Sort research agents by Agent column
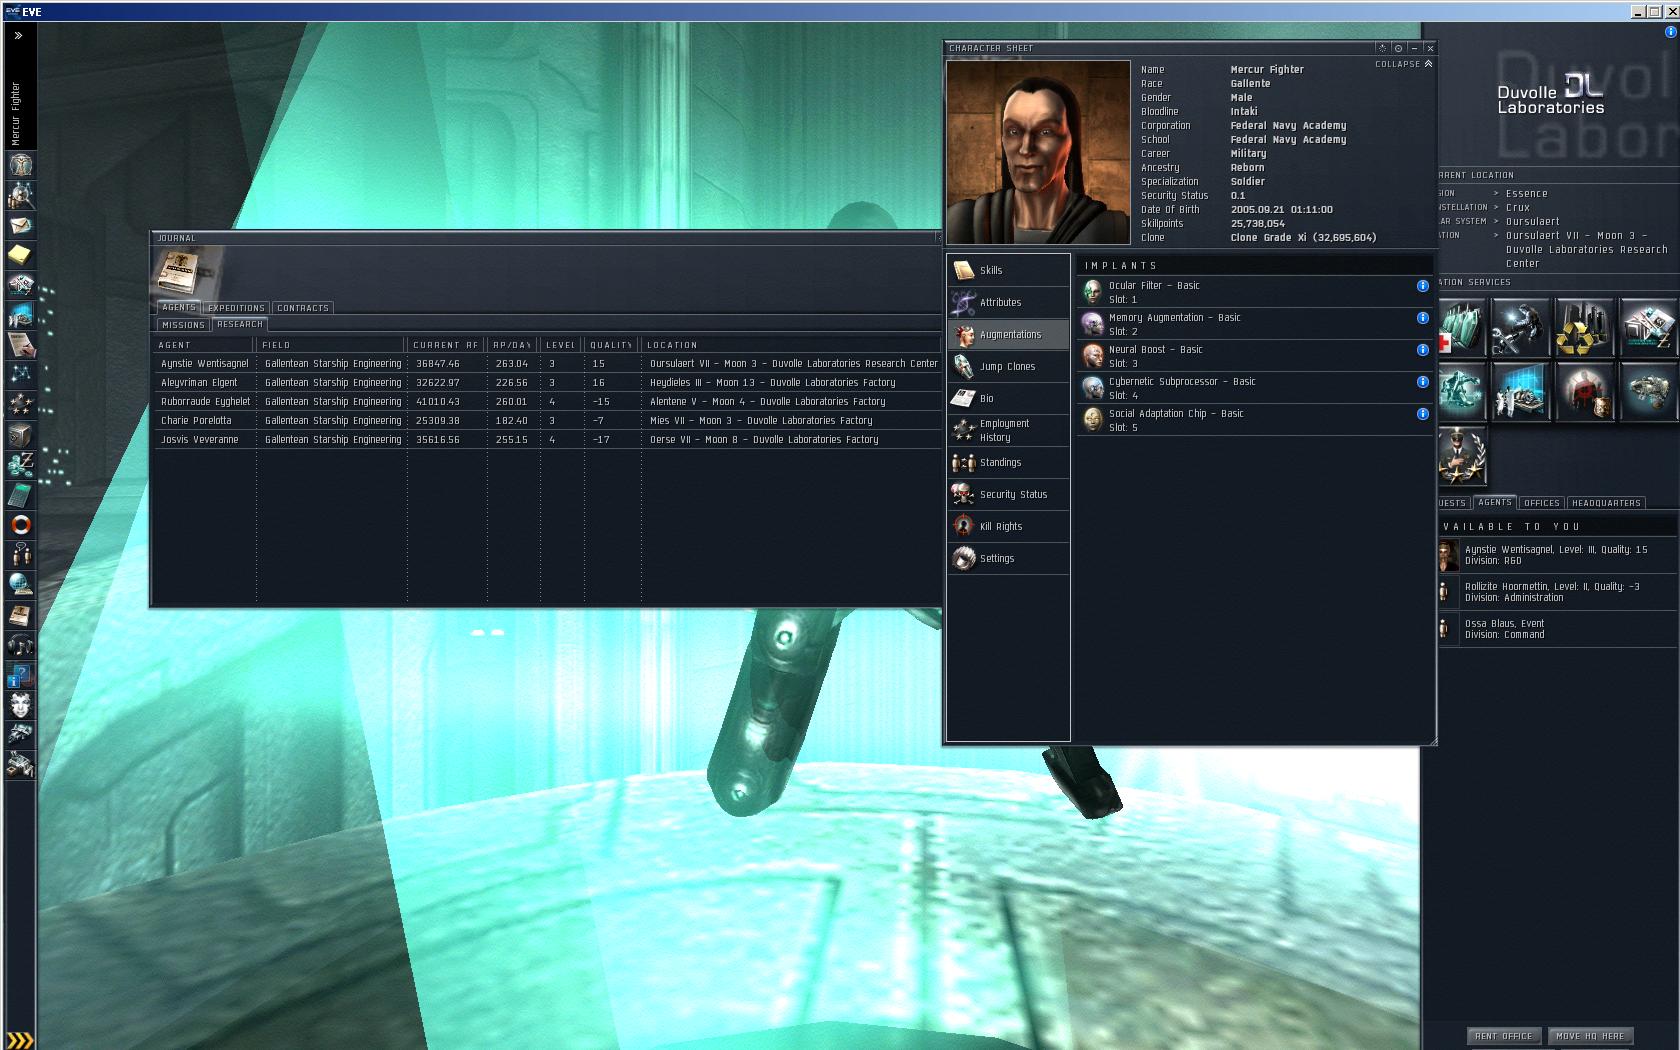This screenshot has width=1680, height=1050. (205, 345)
